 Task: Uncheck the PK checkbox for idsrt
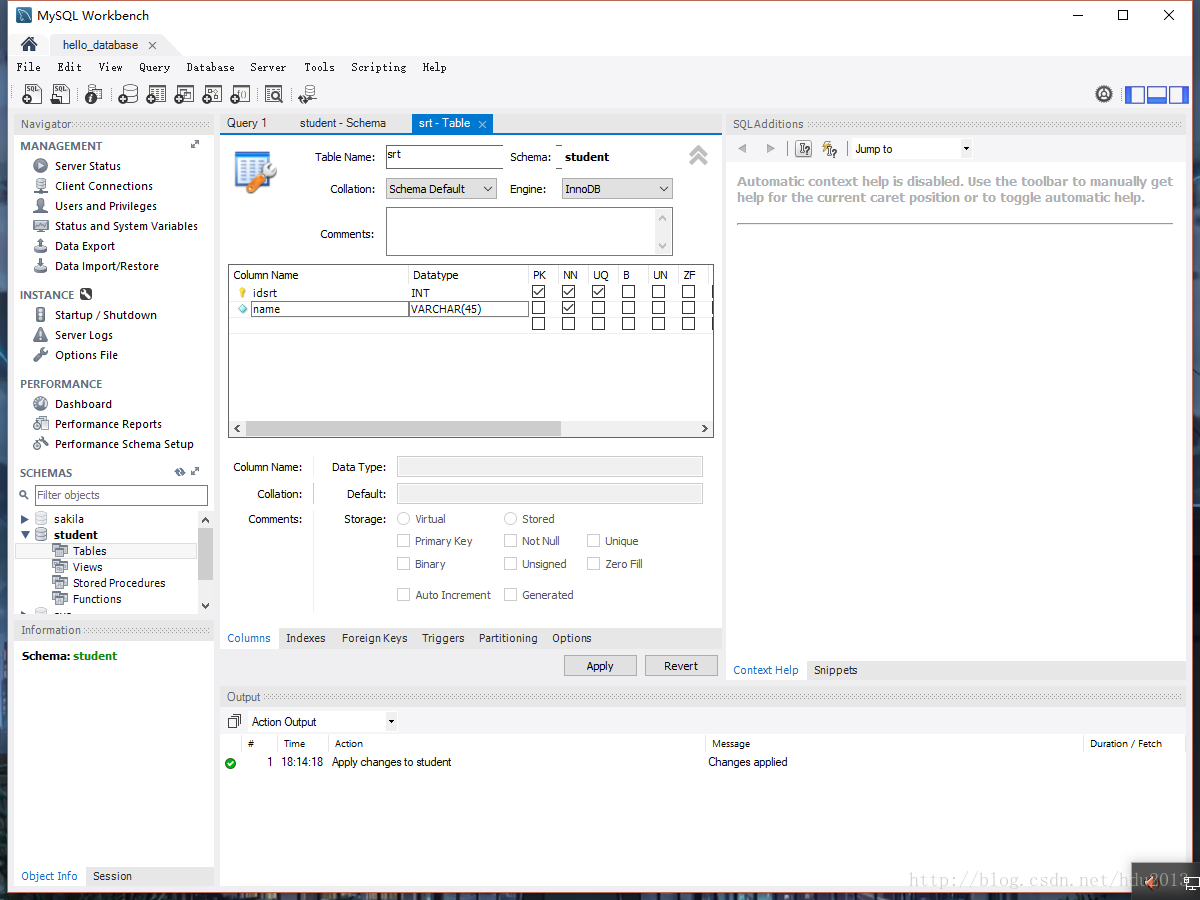pyautogui.click(x=539, y=292)
